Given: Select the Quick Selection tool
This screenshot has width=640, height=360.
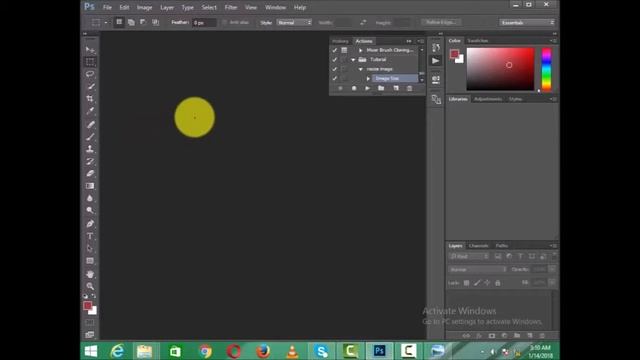Looking at the screenshot, I should [90, 87].
